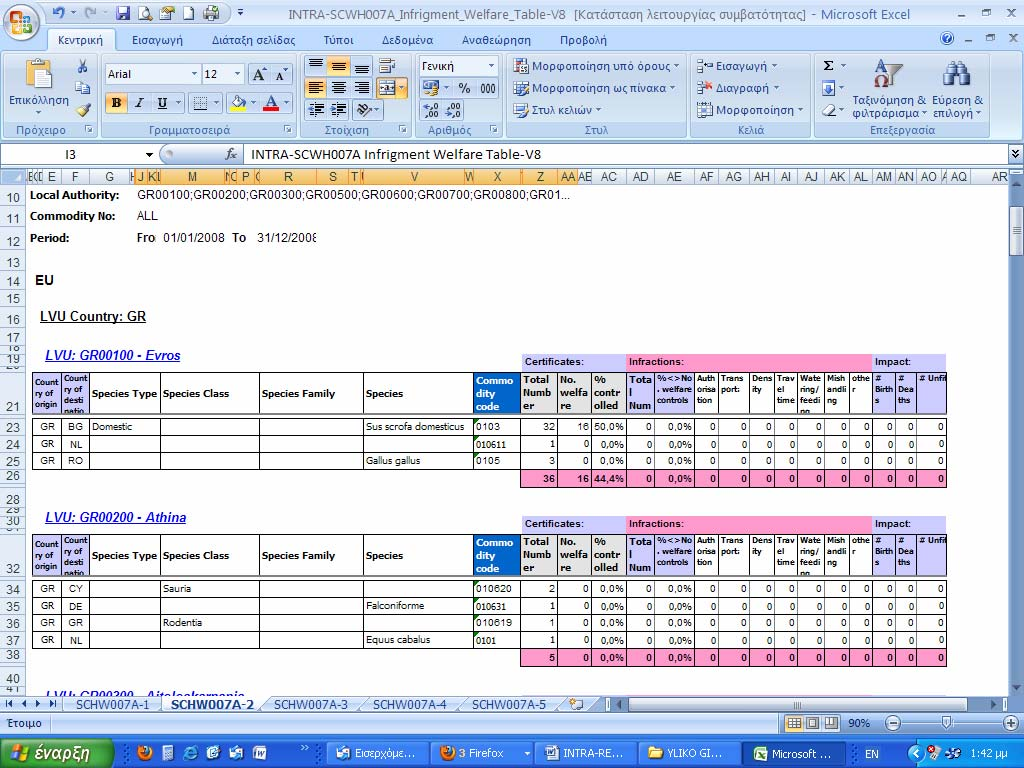Click the vertical scrollbar thumb

pos(1016,231)
